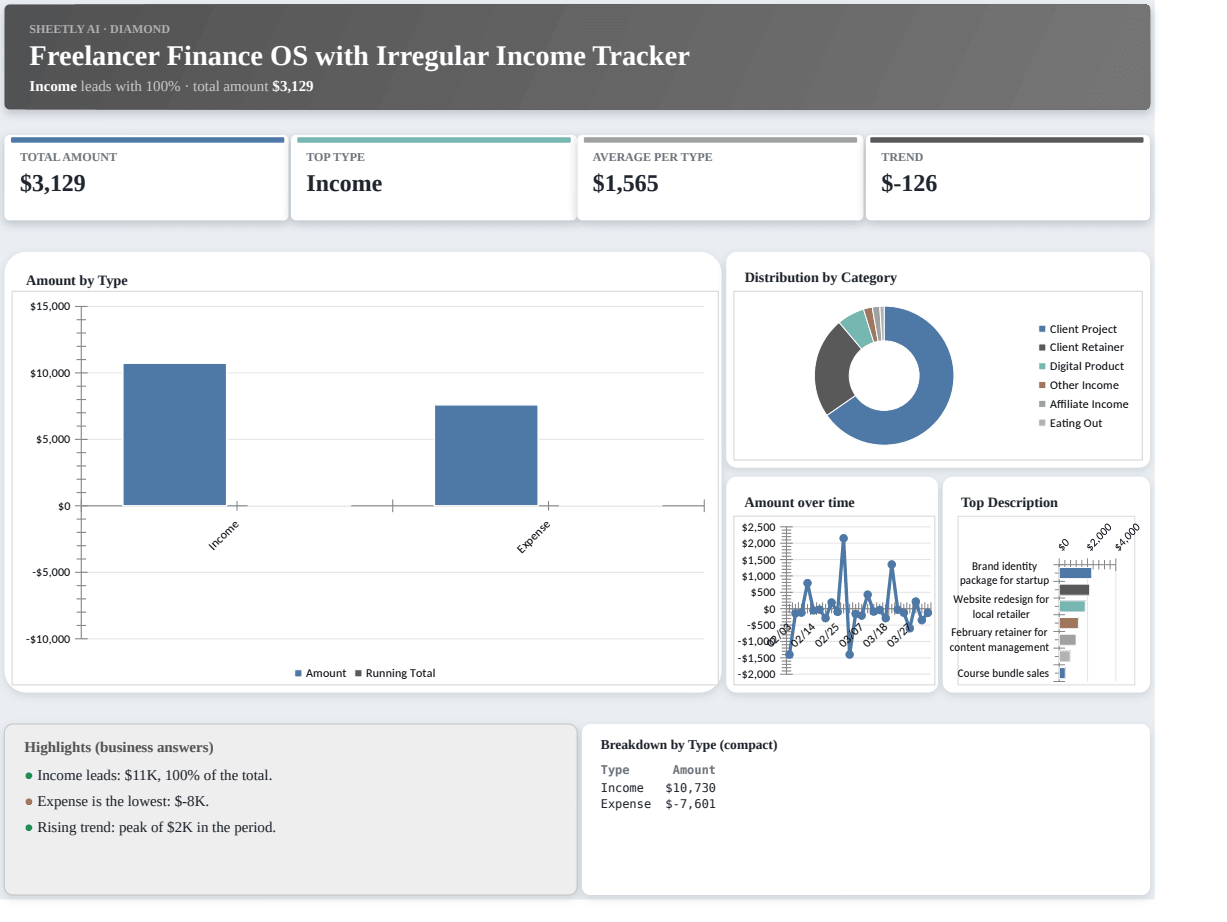Click February retainer for content management label
The image size is (1227, 922).
pyautogui.click(x=999, y=640)
